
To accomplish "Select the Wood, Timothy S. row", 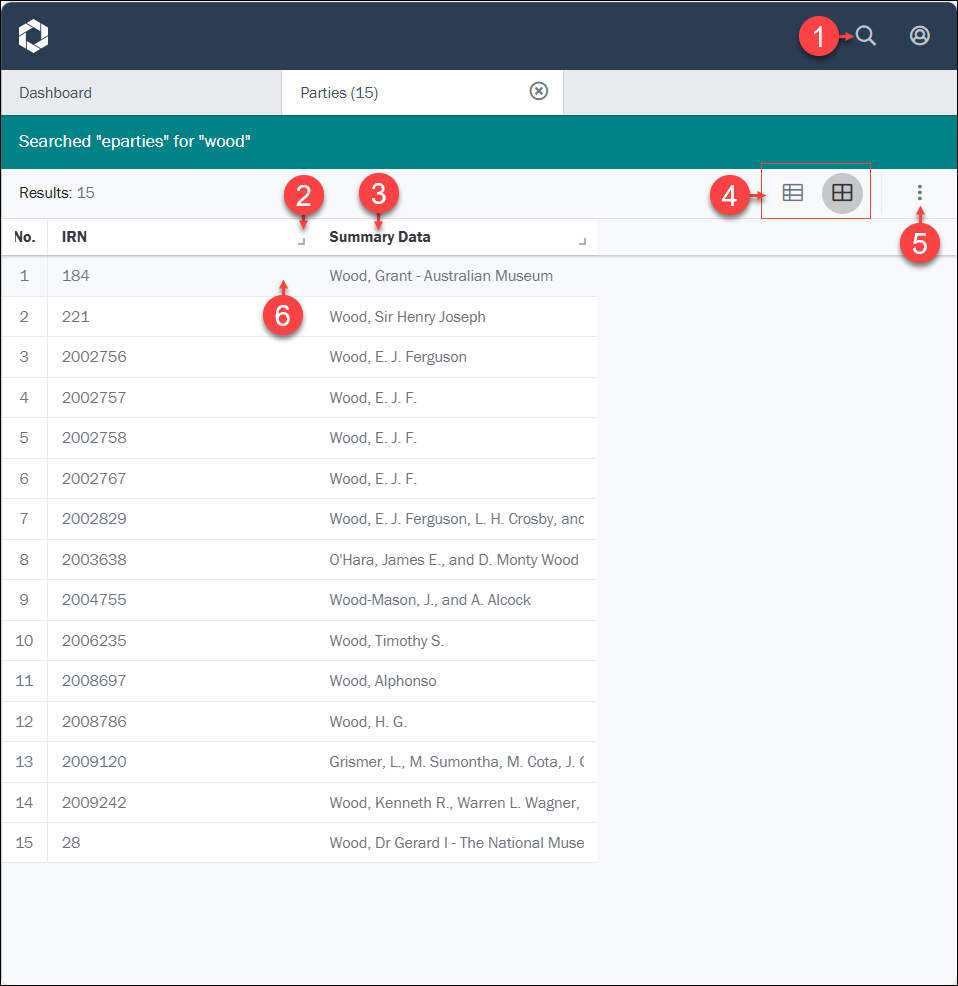I will 386,641.
